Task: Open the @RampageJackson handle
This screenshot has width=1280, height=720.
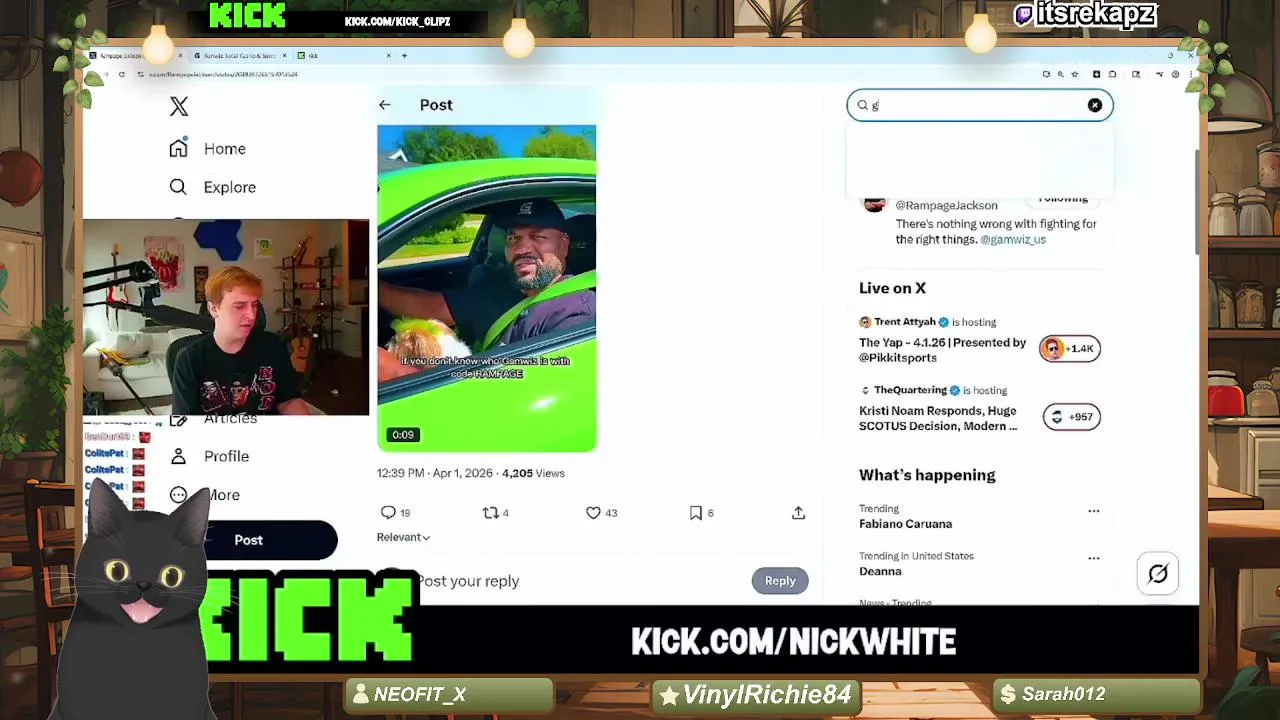Action: point(946,205)
